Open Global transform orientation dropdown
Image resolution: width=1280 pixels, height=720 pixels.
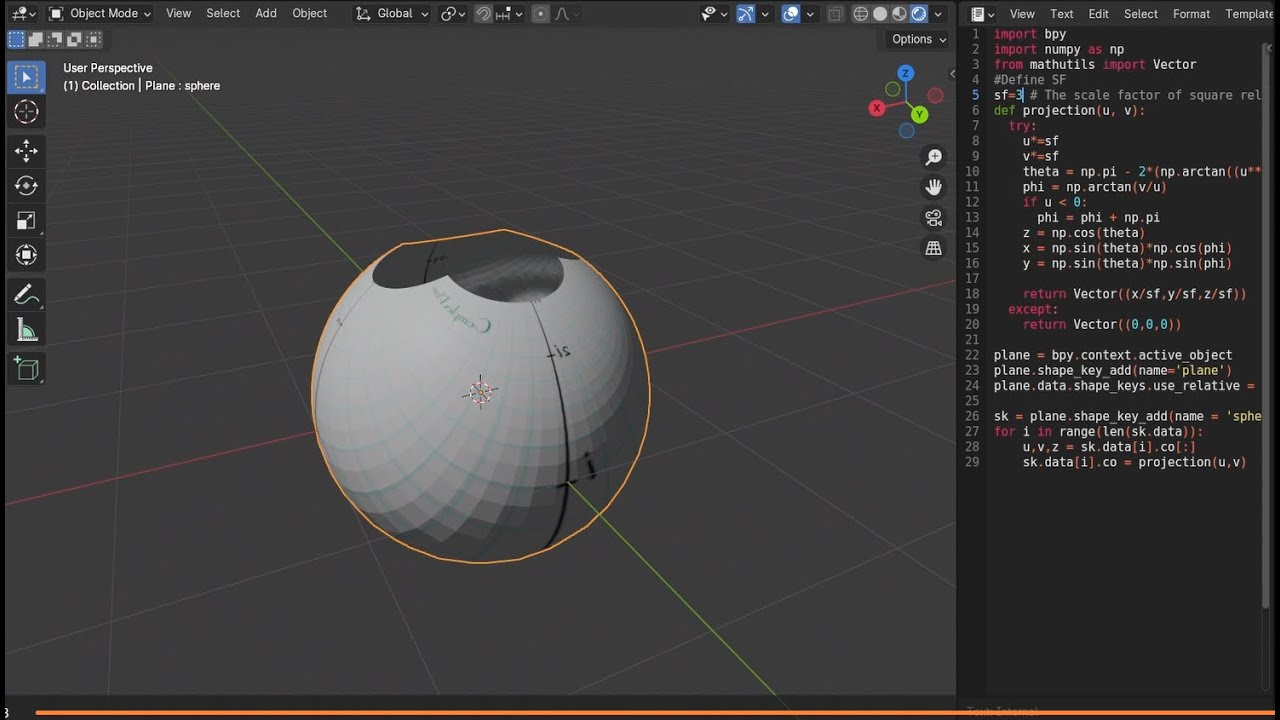pyautogui.click(x=393, y=13)
